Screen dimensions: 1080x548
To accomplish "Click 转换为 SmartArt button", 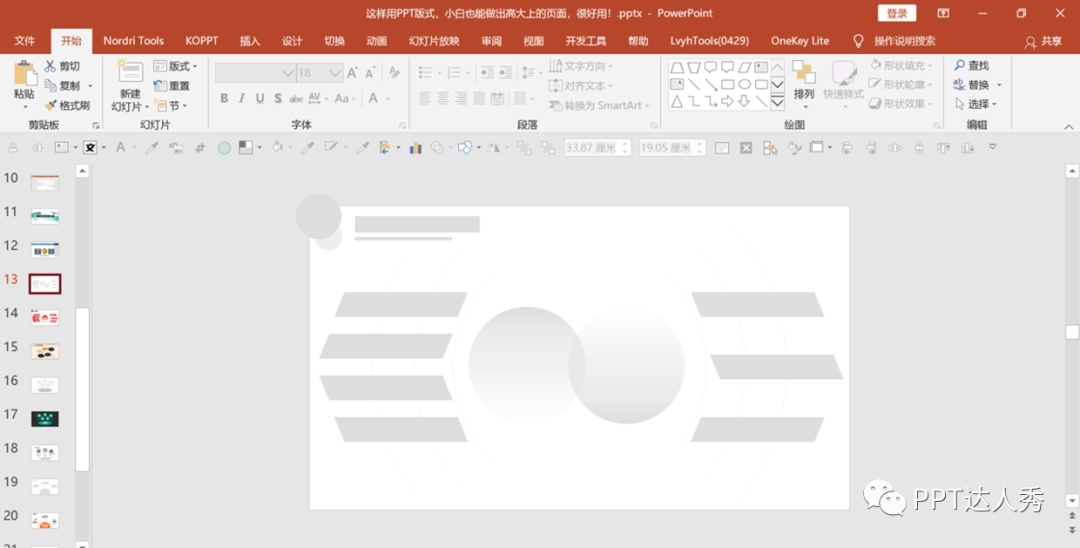I will [x=599, y=105].
